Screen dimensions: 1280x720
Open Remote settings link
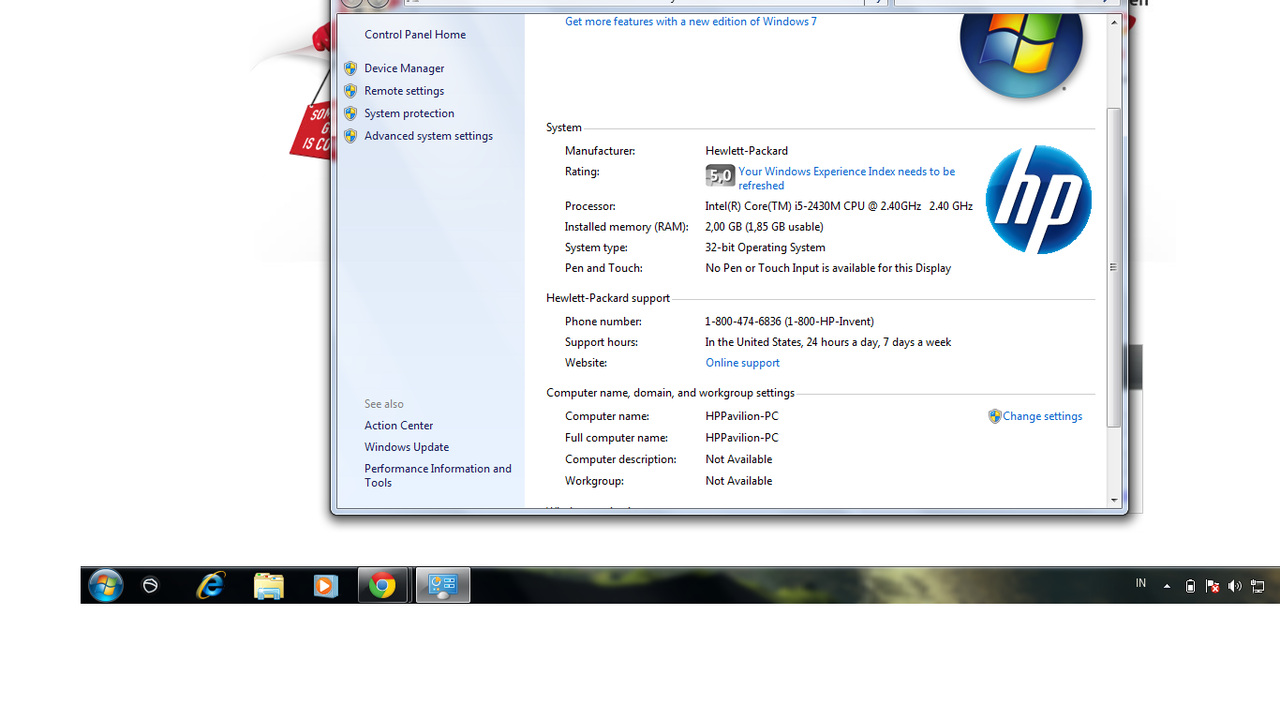click(x=404, y=91)
